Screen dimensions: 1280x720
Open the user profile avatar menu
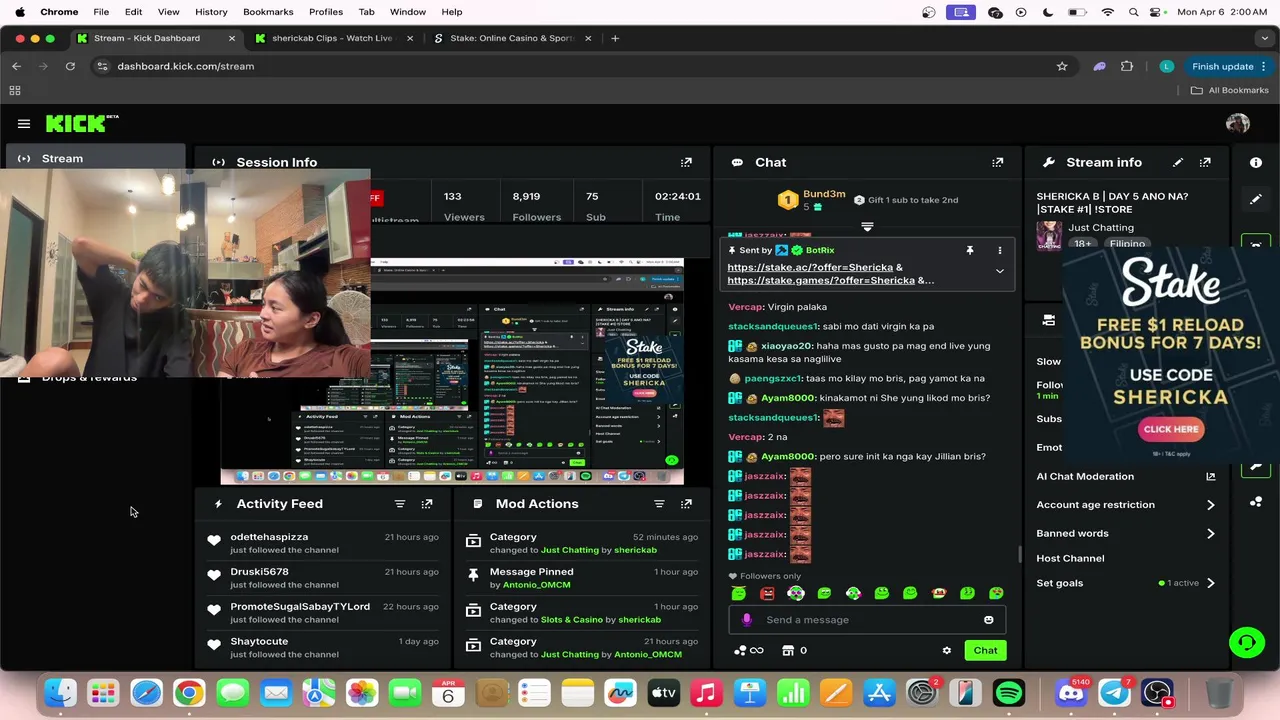(1238, 123)
